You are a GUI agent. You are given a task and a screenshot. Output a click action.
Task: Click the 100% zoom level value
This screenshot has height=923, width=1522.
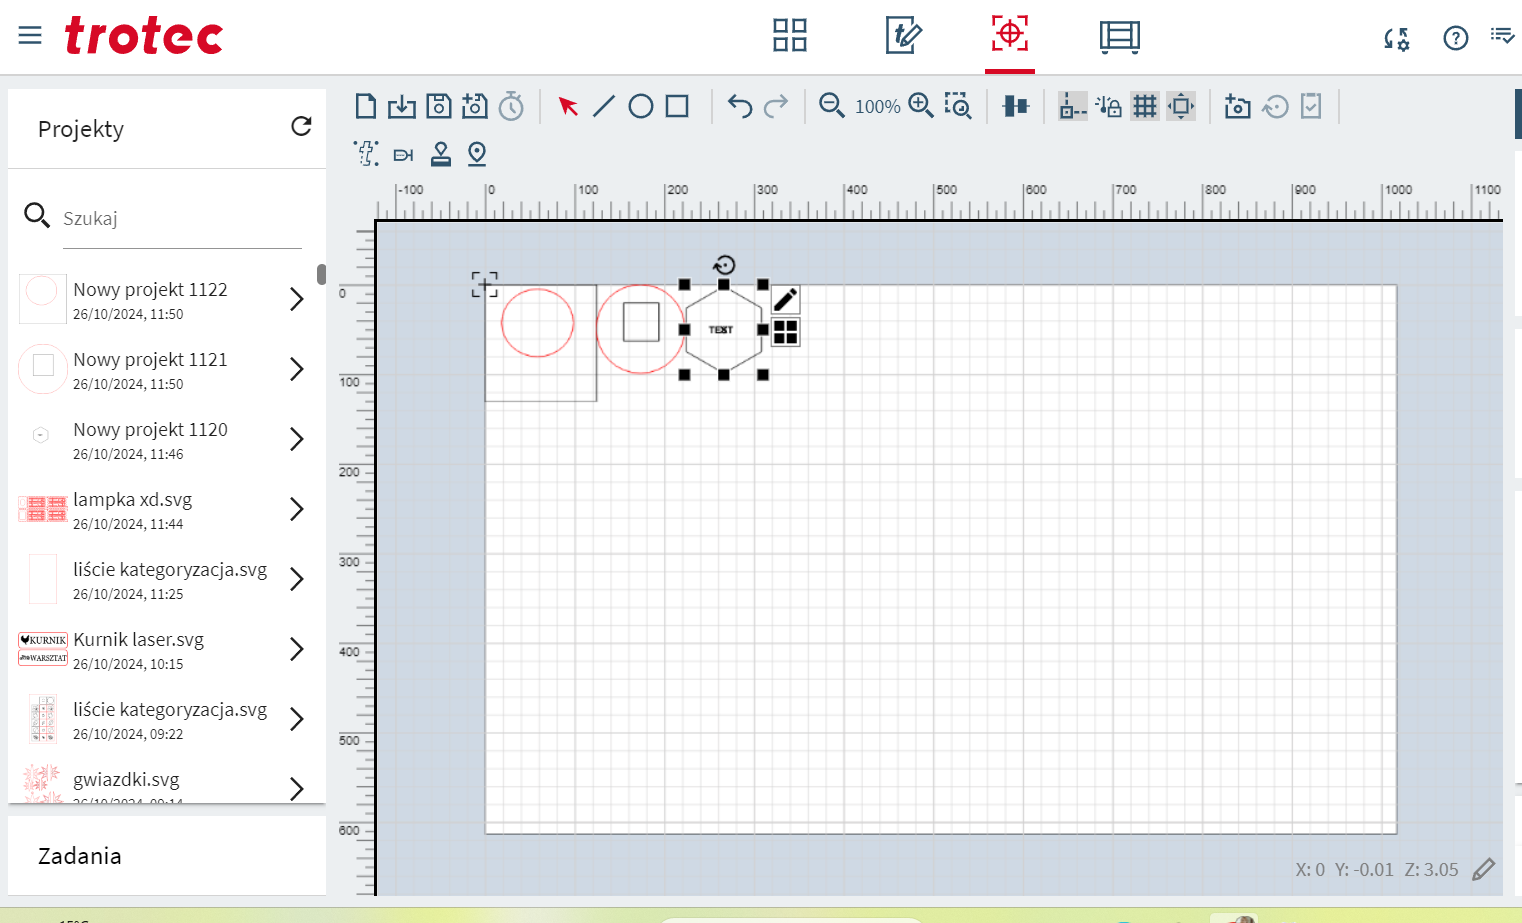(878, 107)
